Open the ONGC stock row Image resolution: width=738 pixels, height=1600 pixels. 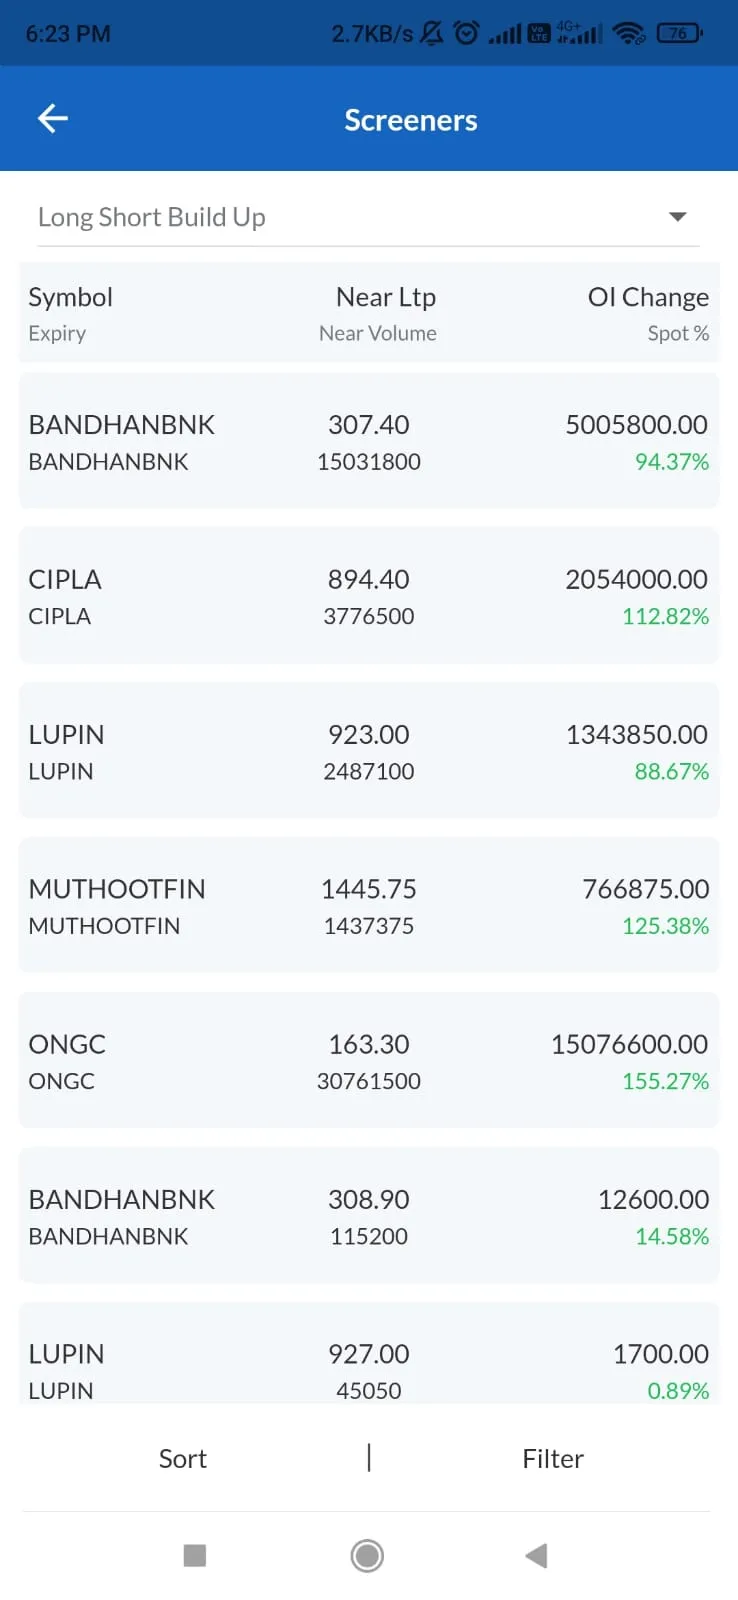point(369,1061)
